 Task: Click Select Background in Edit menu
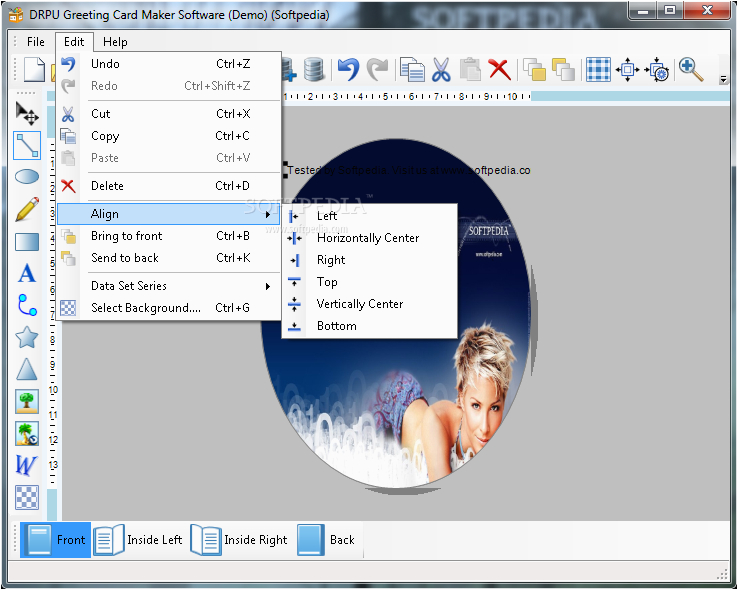(145, 308)
